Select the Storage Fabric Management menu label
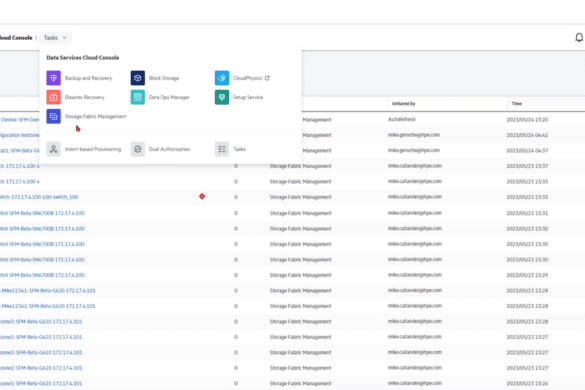The width and height of the screenshot is (585, 390). click(x=96, y=116)
